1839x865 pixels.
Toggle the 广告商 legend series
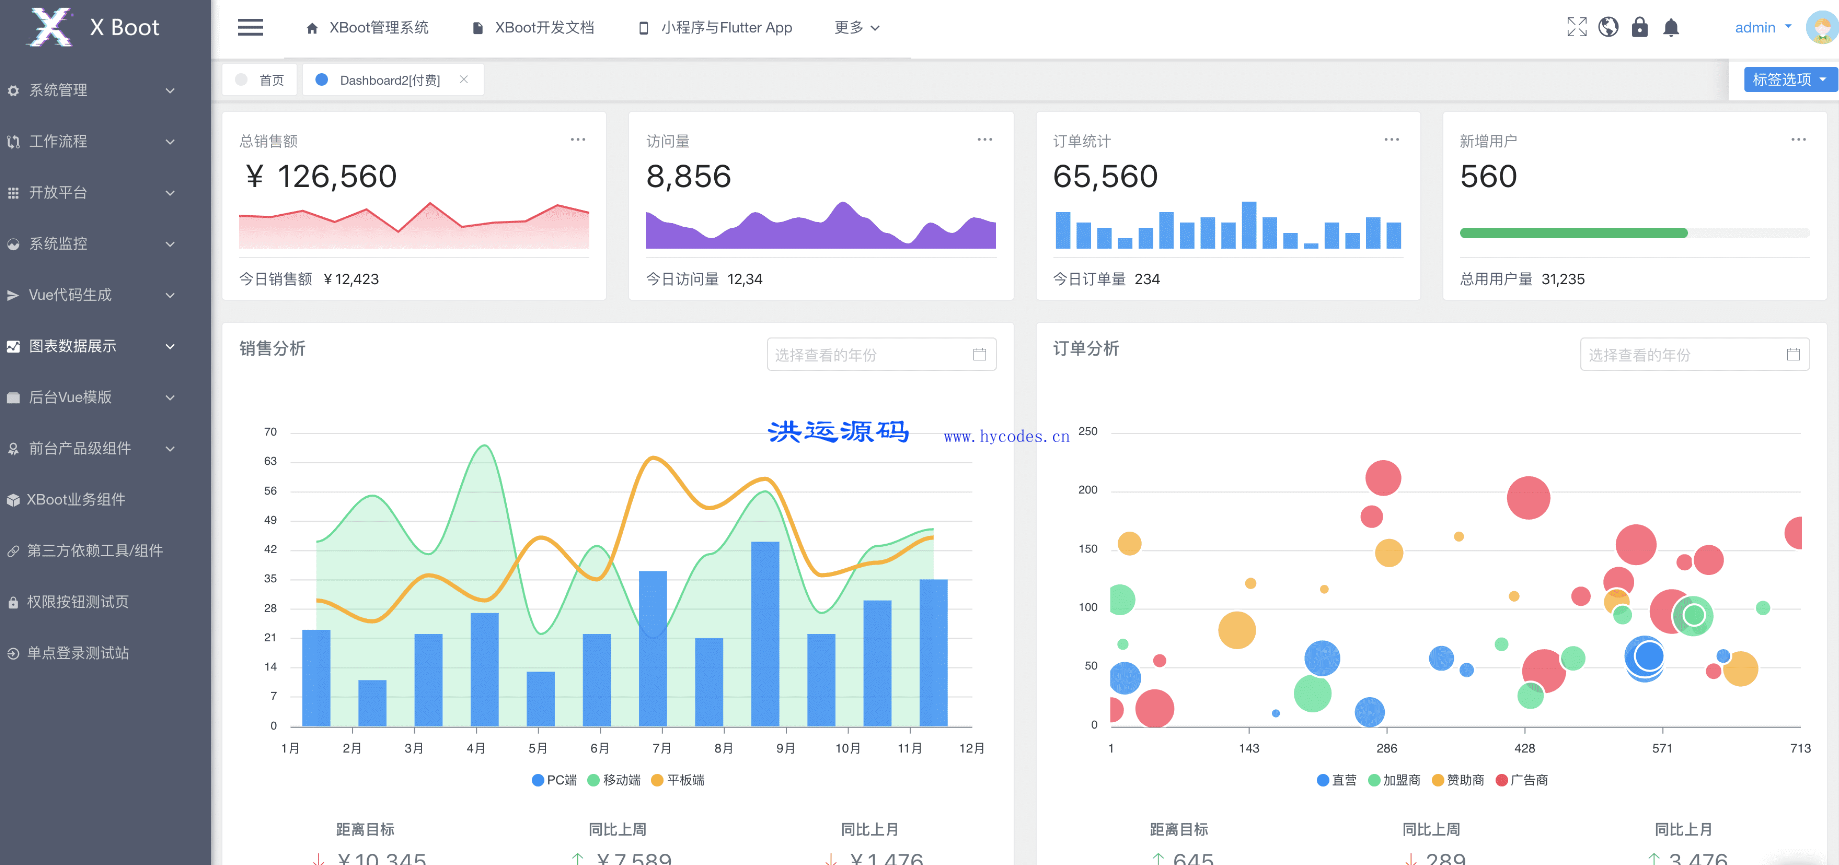tap(1522, 780)
